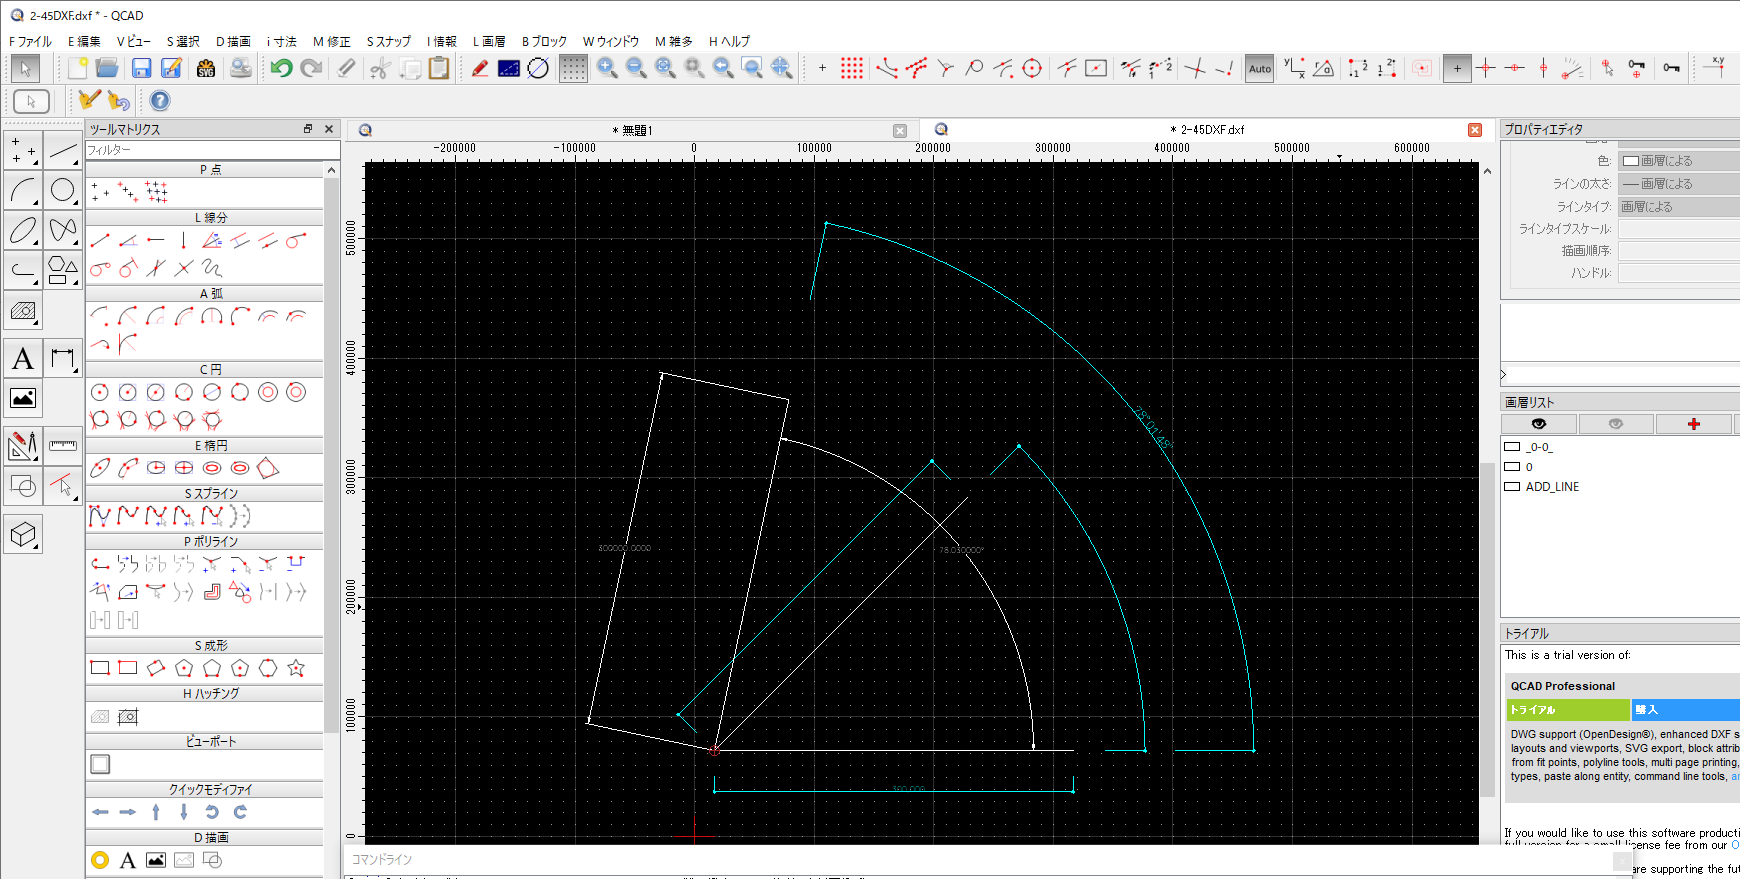Click the Snap Center circle icon

[1032, 68]
